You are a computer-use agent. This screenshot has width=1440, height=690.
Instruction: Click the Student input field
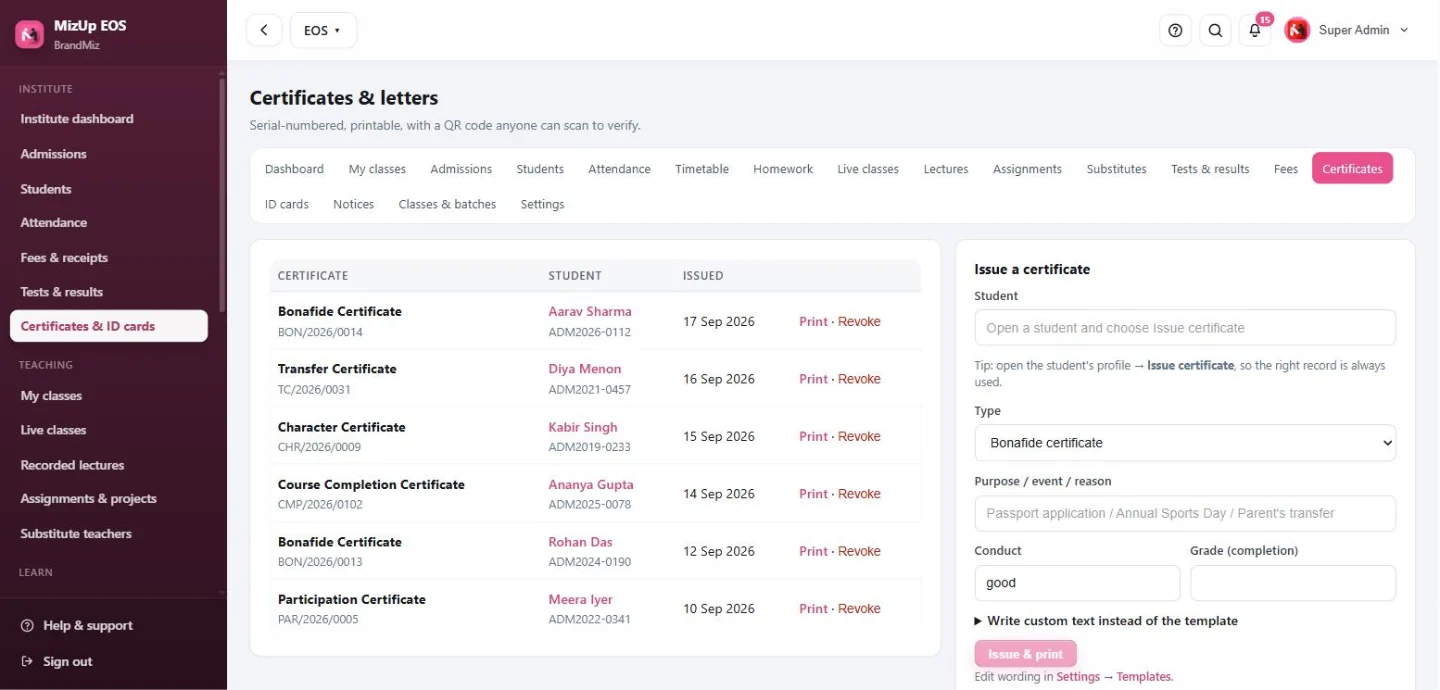point(1185,328)
